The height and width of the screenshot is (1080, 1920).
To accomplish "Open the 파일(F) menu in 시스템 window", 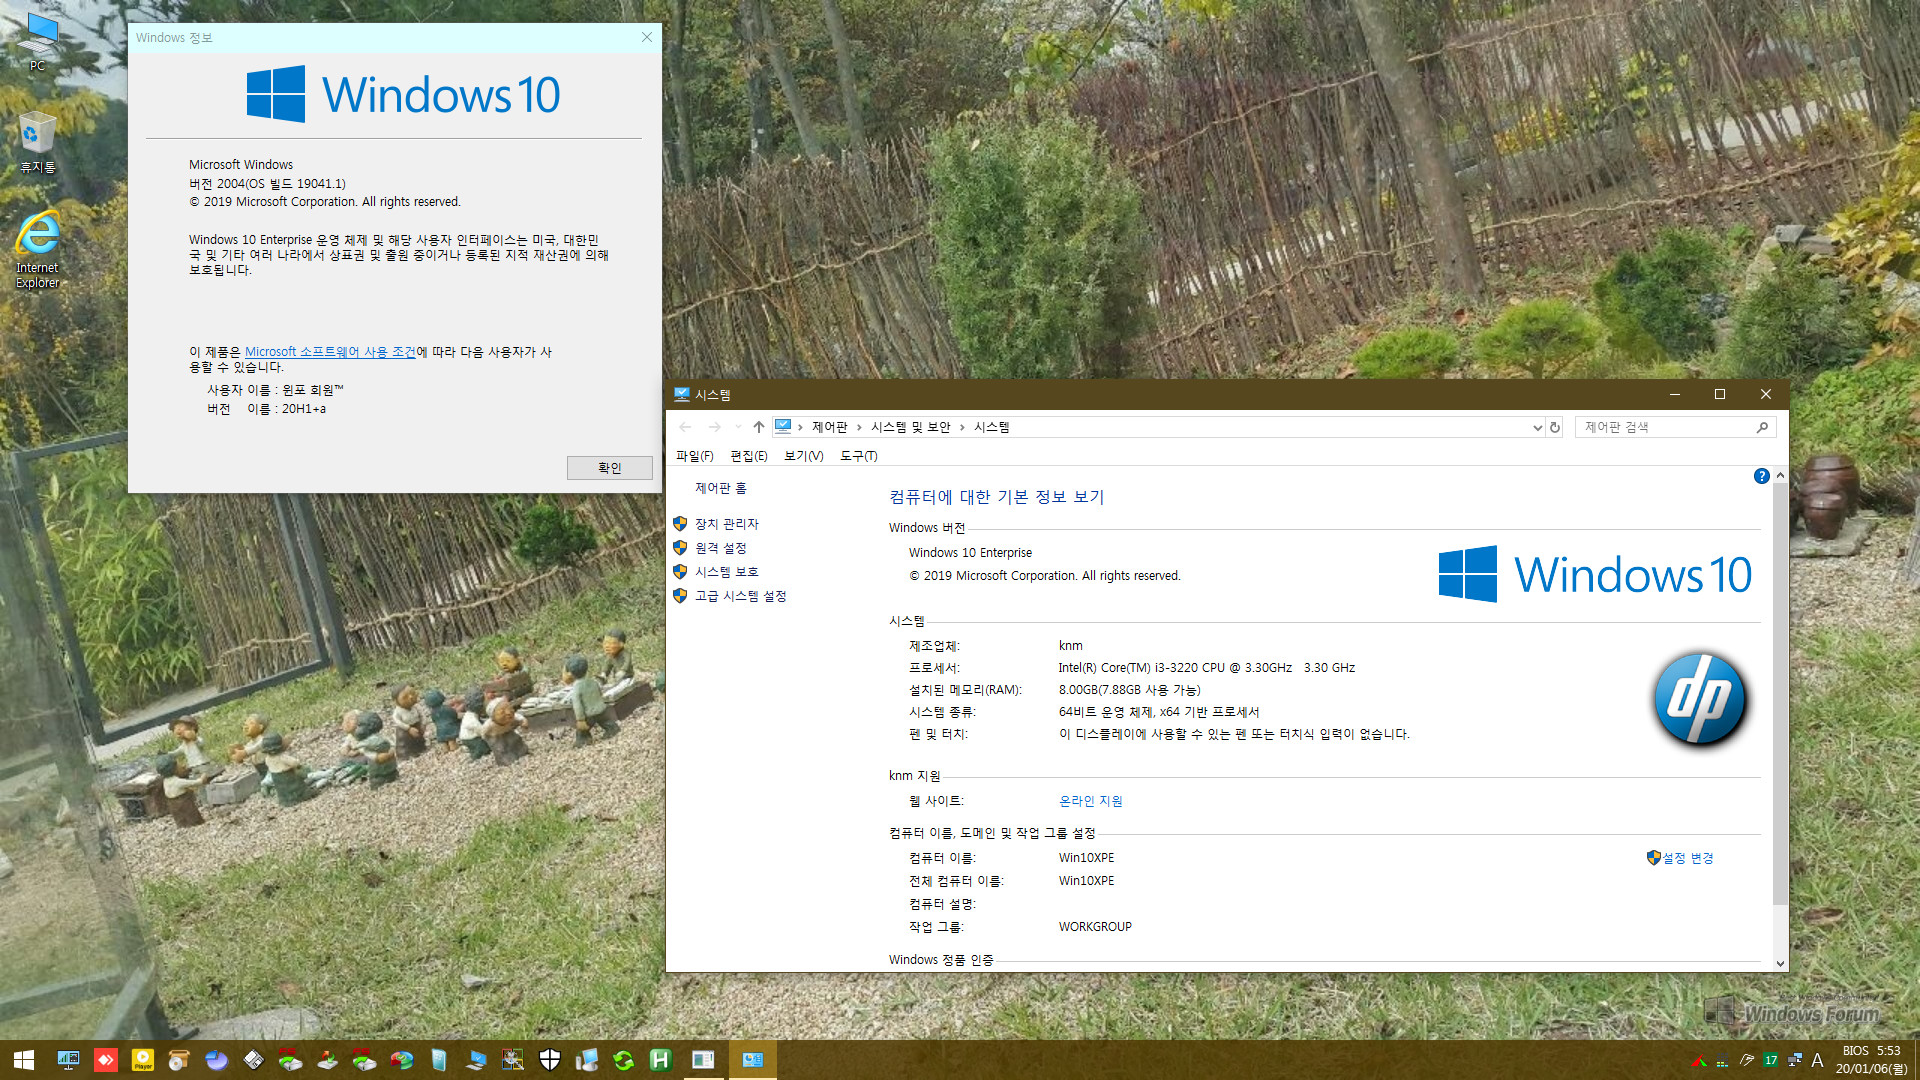I will tap(695, 456).
